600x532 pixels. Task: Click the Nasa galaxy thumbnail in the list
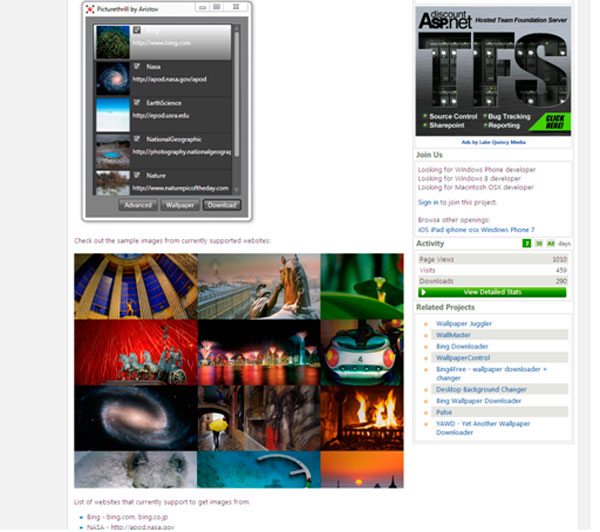[112, 77]
